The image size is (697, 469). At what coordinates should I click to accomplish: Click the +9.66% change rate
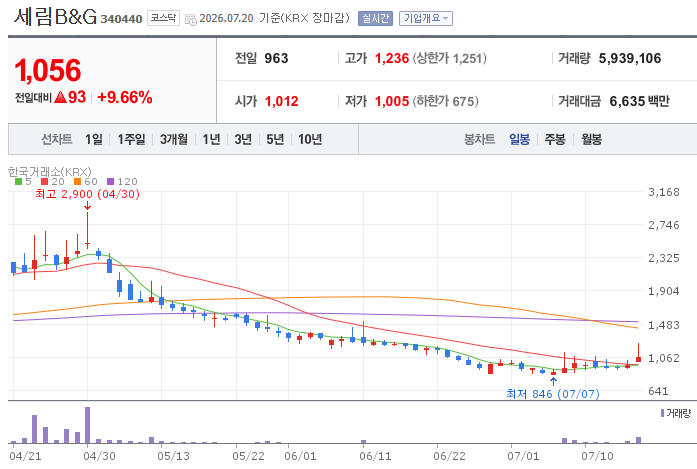pyautogui.click(x=125, y=97)
